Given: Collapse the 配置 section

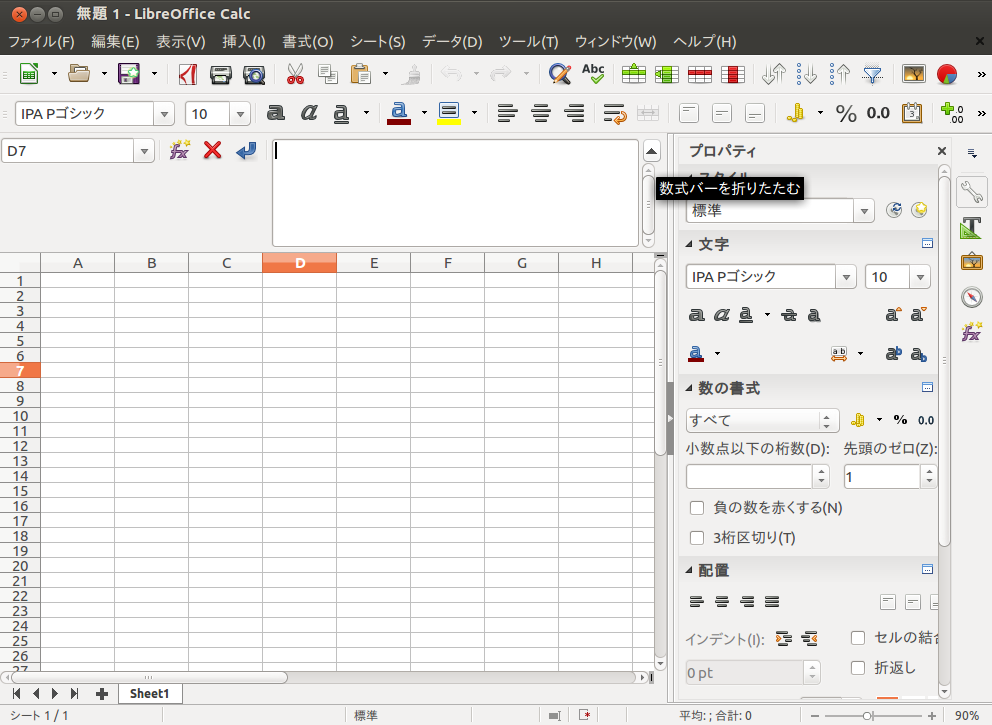Looking at the screenshot, I should pyautogui.click(x=689, y=570).
